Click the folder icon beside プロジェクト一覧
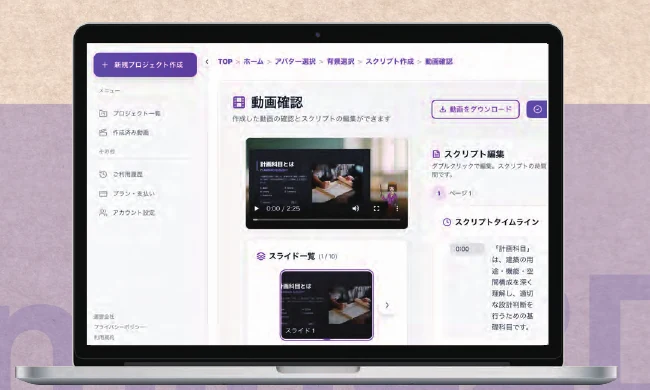The image size is (650, 390). (103, 113)
